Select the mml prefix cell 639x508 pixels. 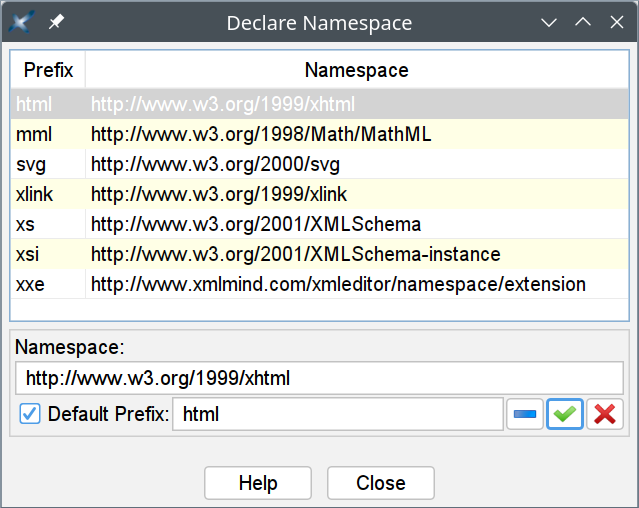[48, 134]
